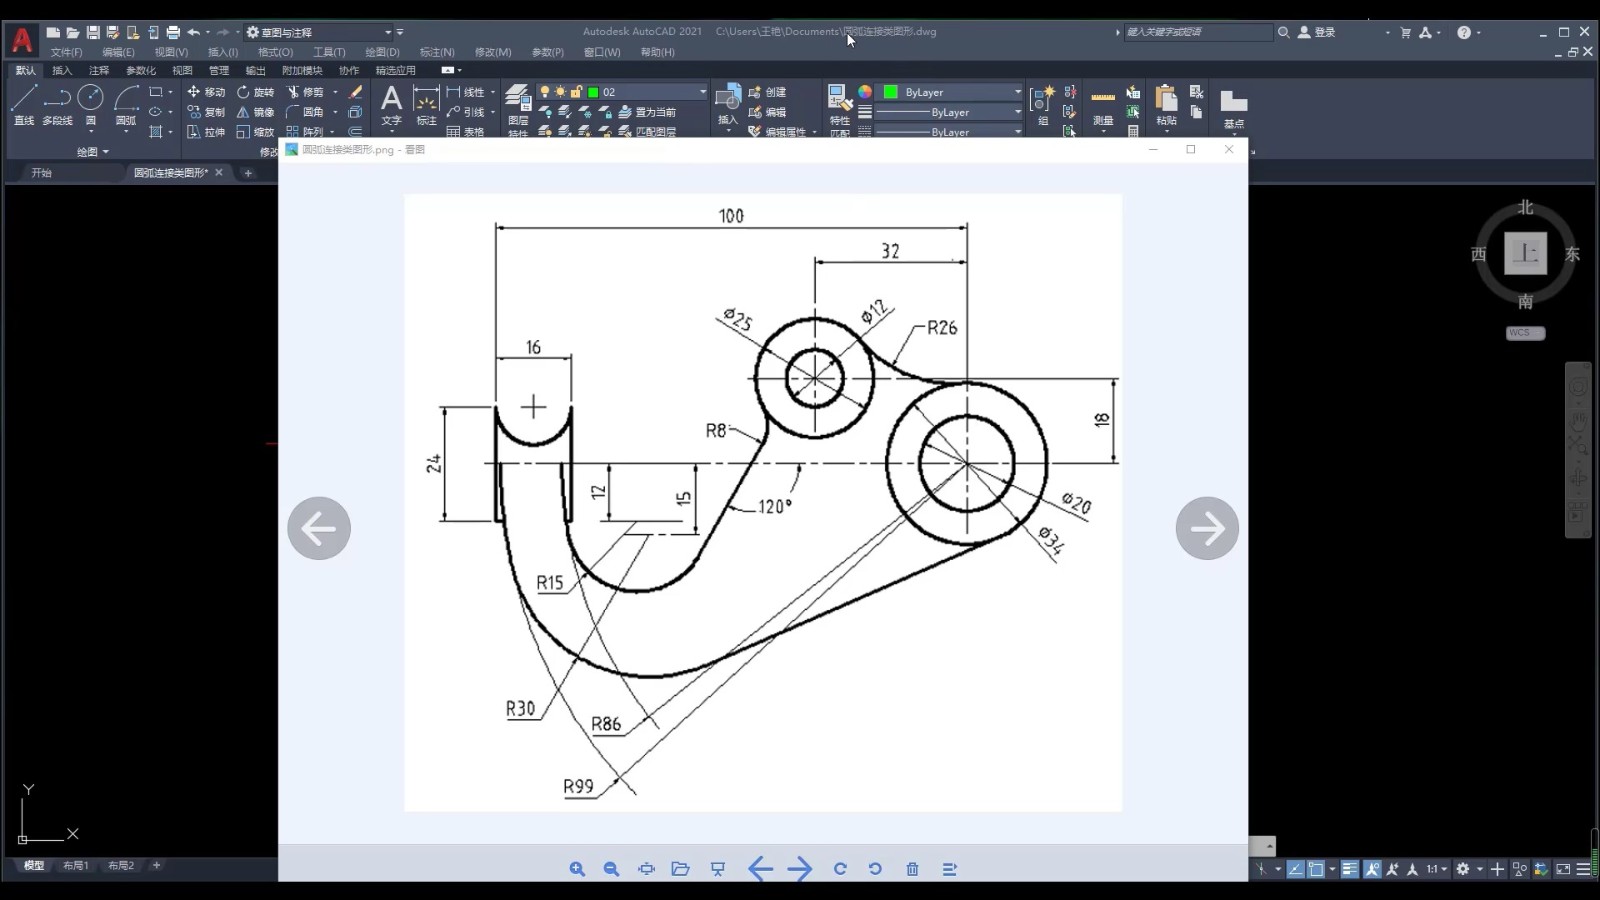
Task: Click the Mirror (镜像) tool
Action: click(x=255, y=112)
